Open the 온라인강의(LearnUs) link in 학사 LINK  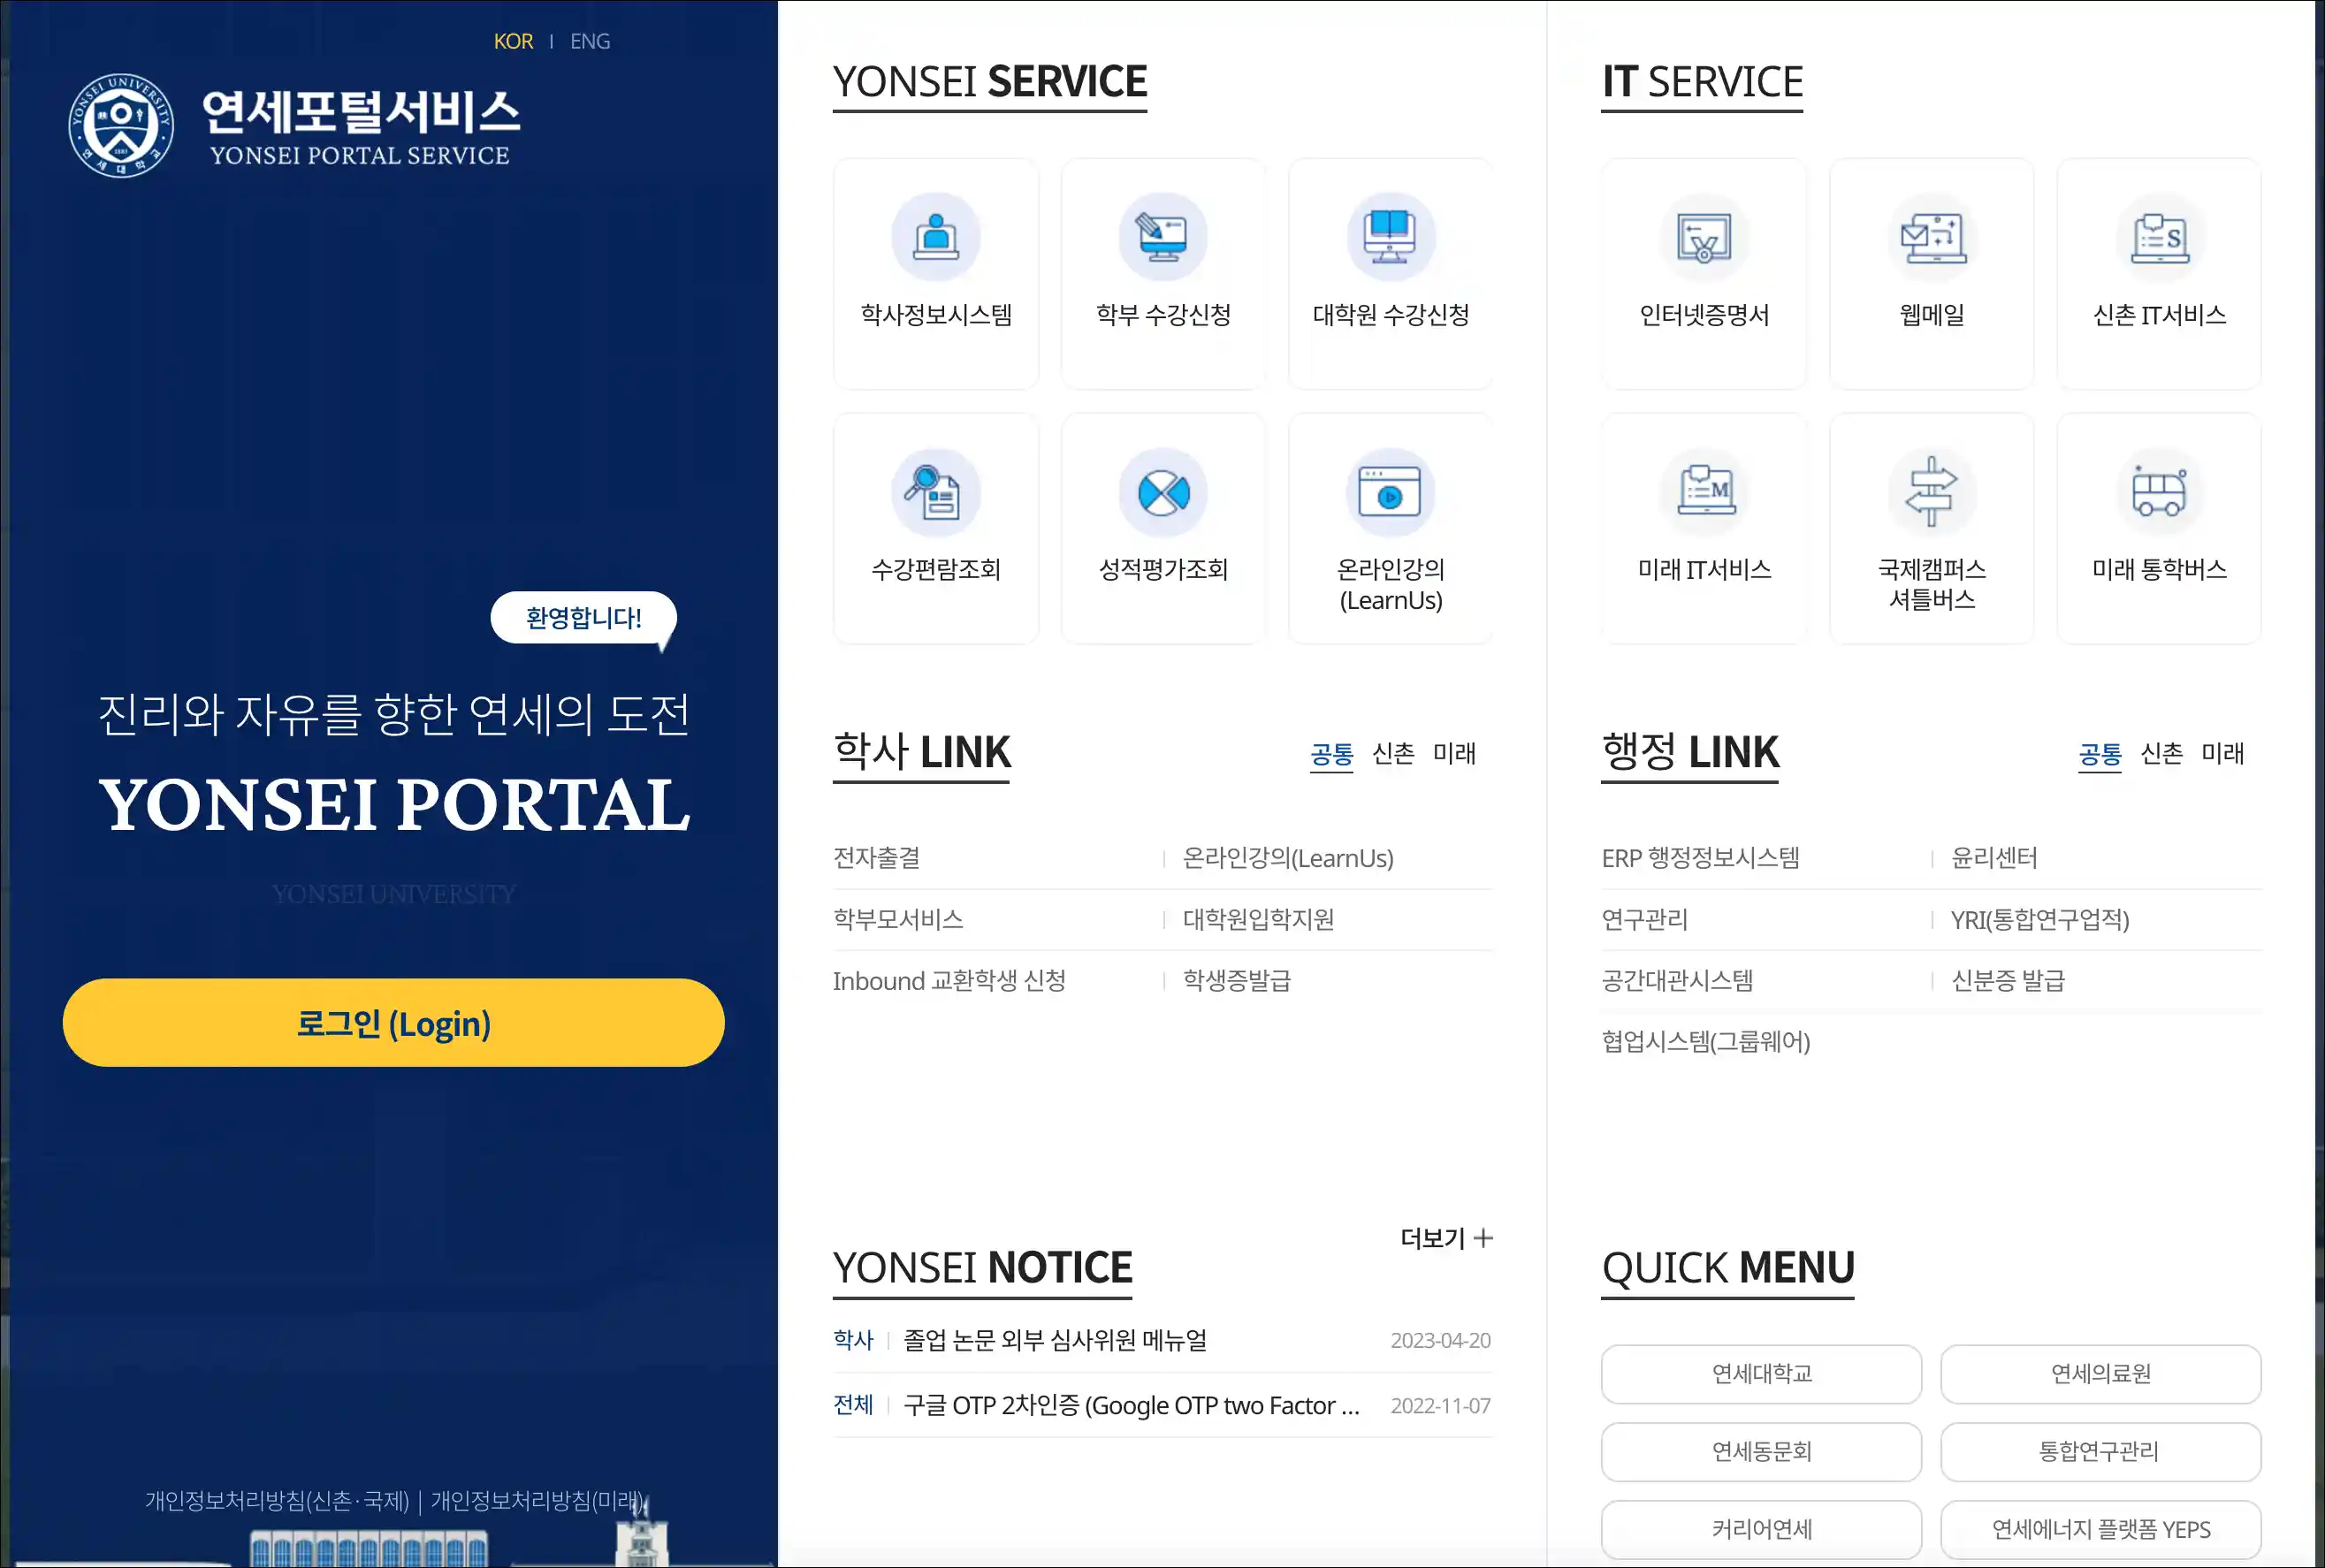coord(1287,858)
